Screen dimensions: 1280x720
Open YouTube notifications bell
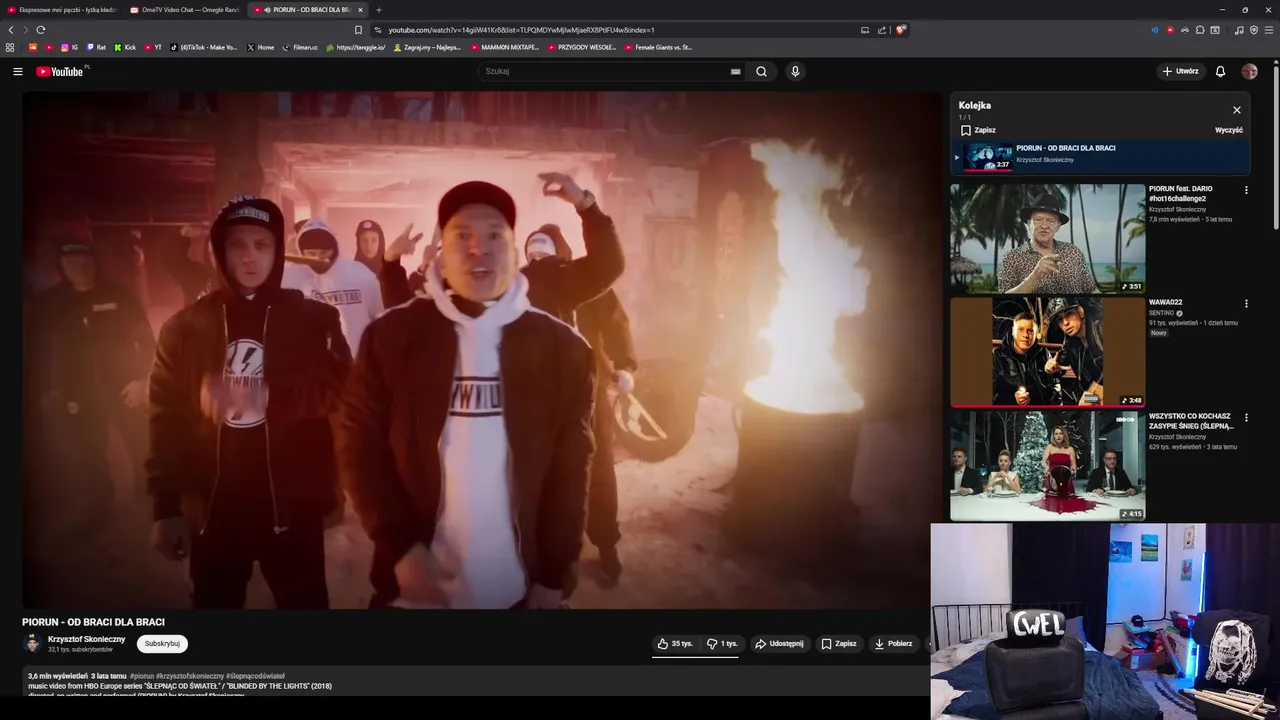click(x=1220, y=71)
